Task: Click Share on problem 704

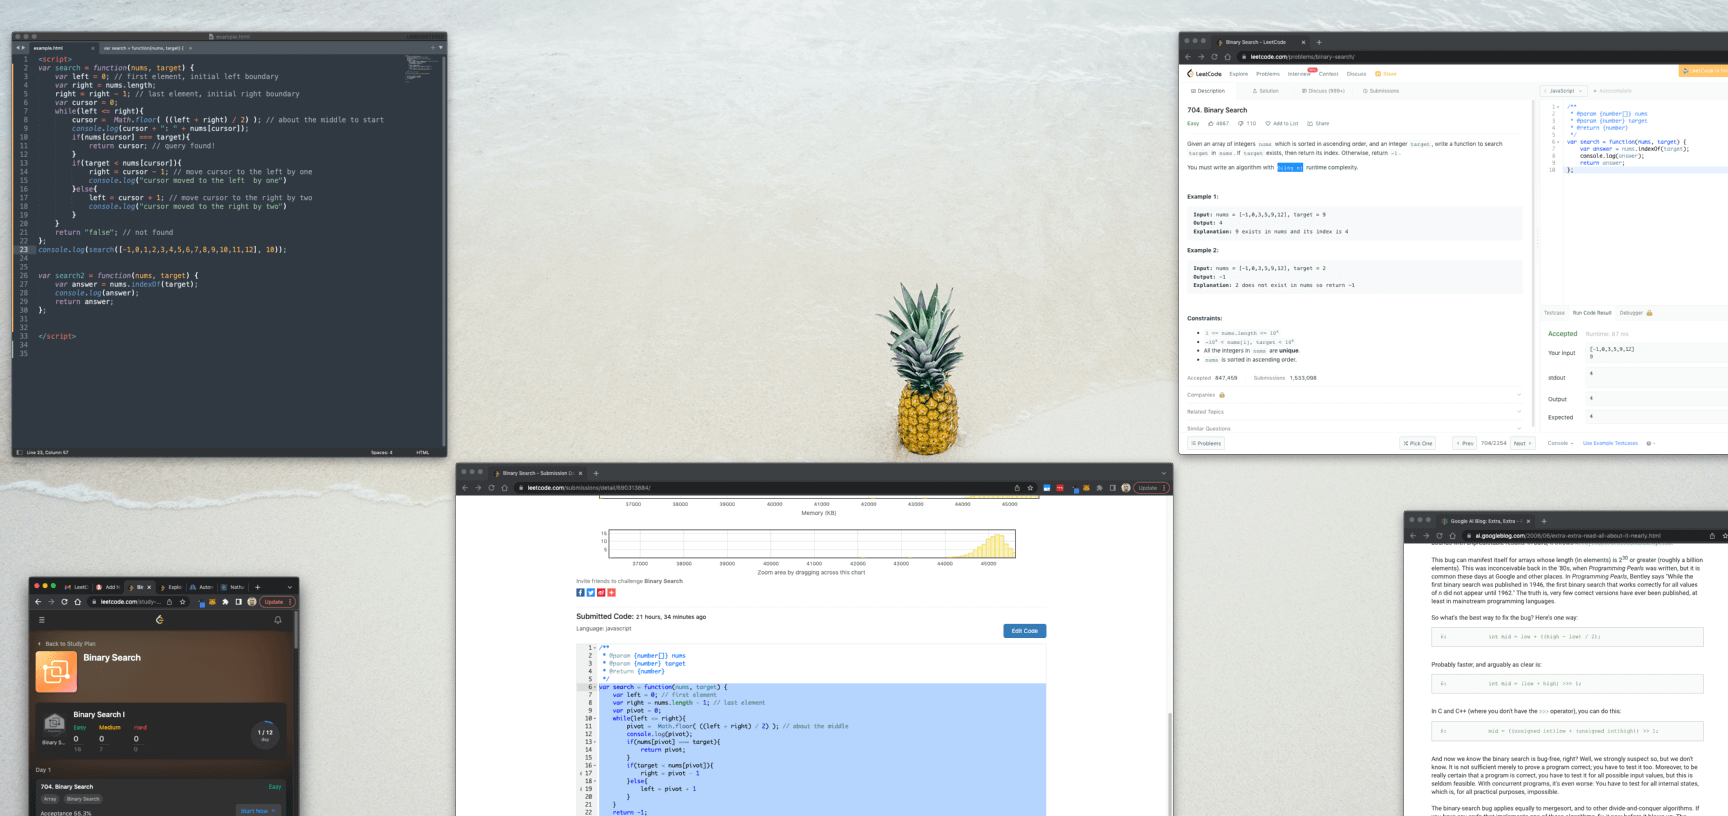Action: pyautogui.click(x=1318, y=123)
